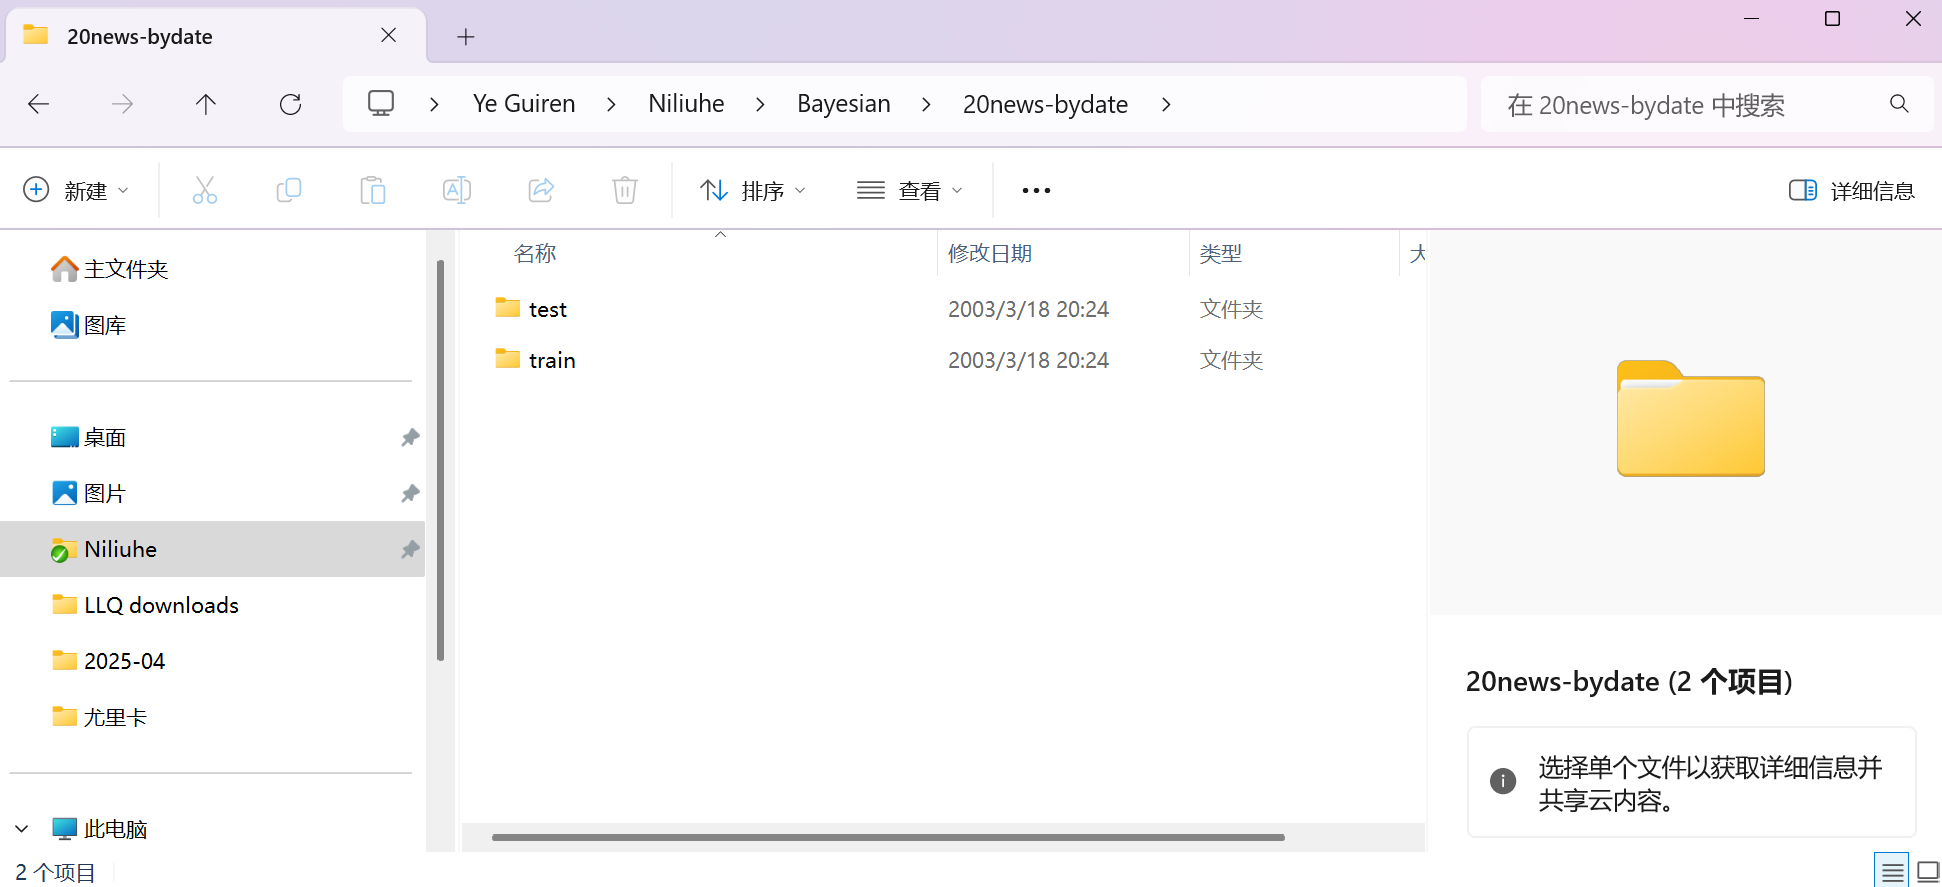This screenshot has width=1942, height=887.
Task: Click the Copy icon in toolbar
Action: pyautogui.click(x=289, y=190)
